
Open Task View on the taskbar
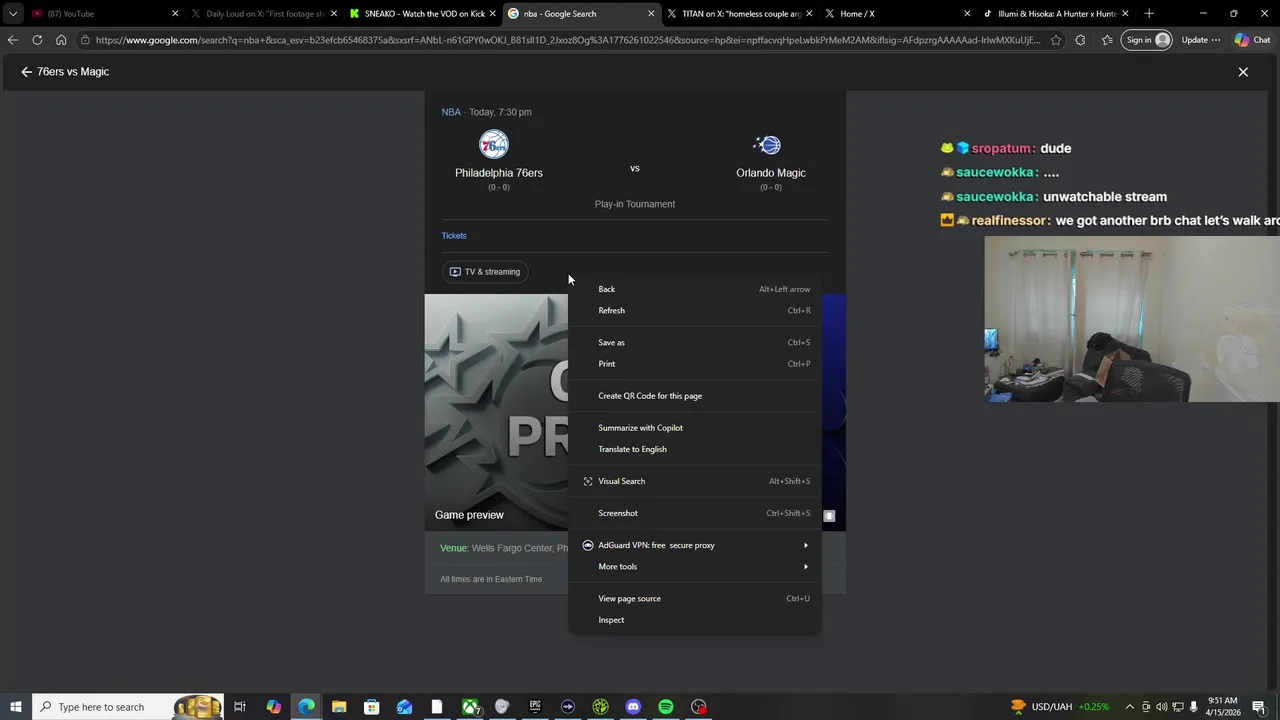tap(240, 707)
